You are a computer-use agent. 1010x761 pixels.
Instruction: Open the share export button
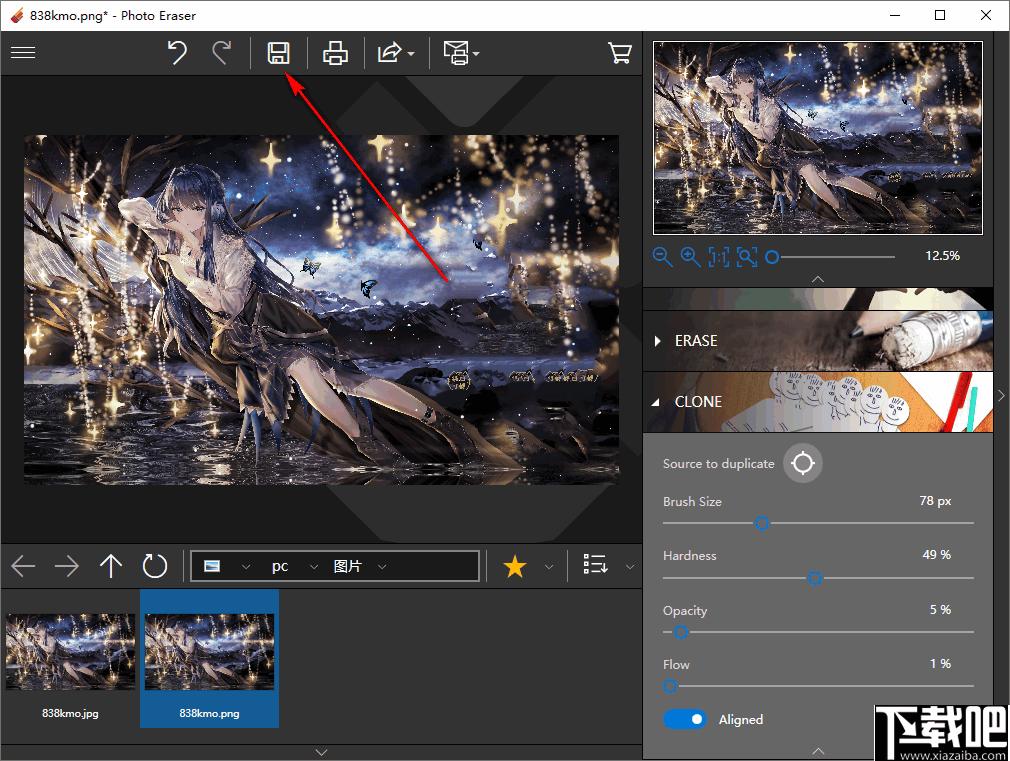389,53
